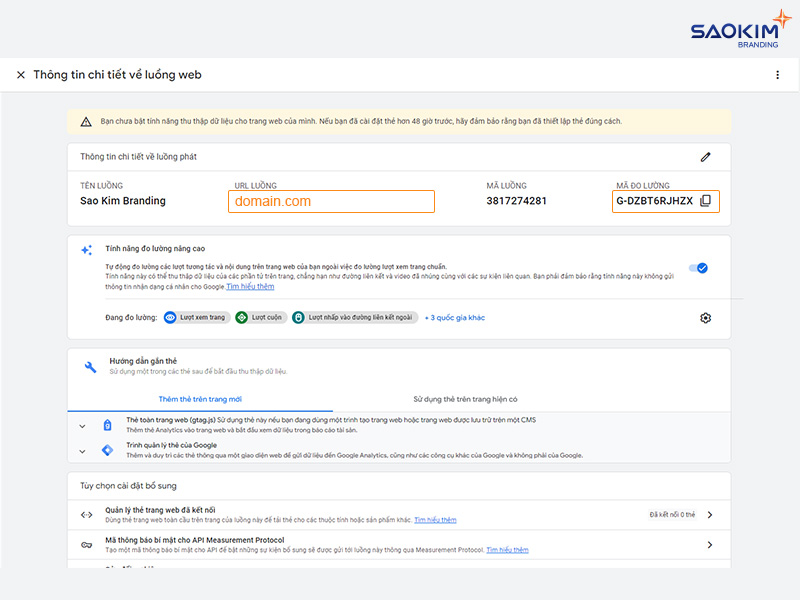Select the Google Tag Manager diamond icon
Screen dimensions: 800x600
[x=107, y=448]
